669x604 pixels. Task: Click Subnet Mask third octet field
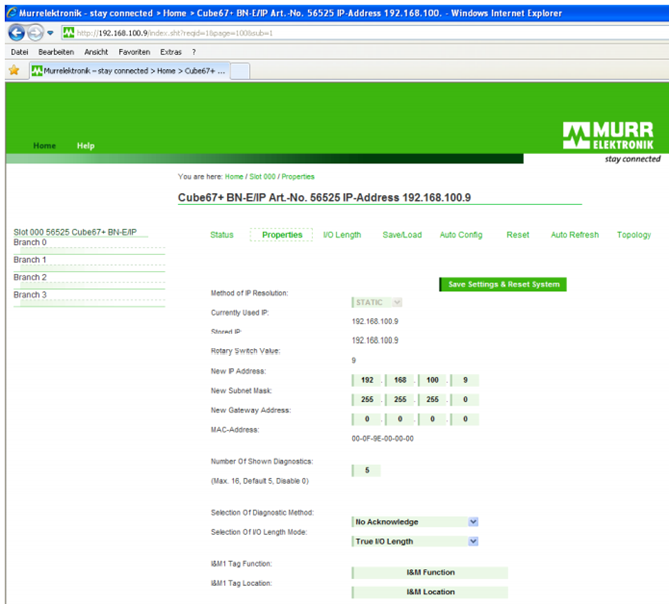point(432,400)
